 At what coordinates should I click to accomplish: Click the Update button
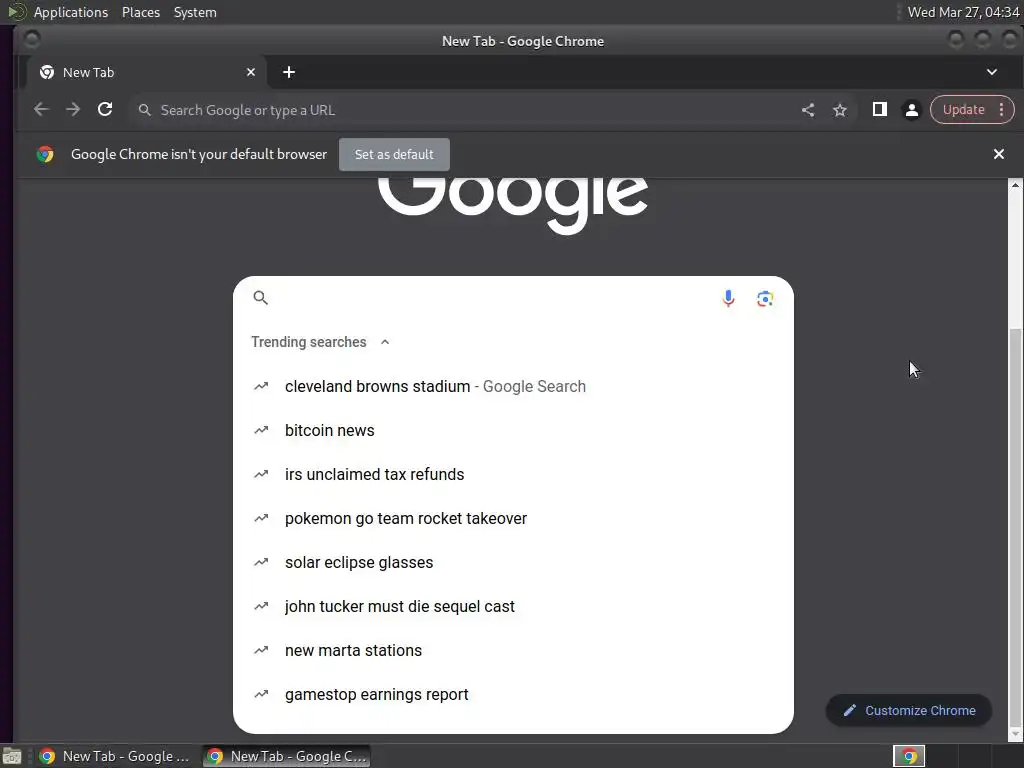tap(963, 110)
